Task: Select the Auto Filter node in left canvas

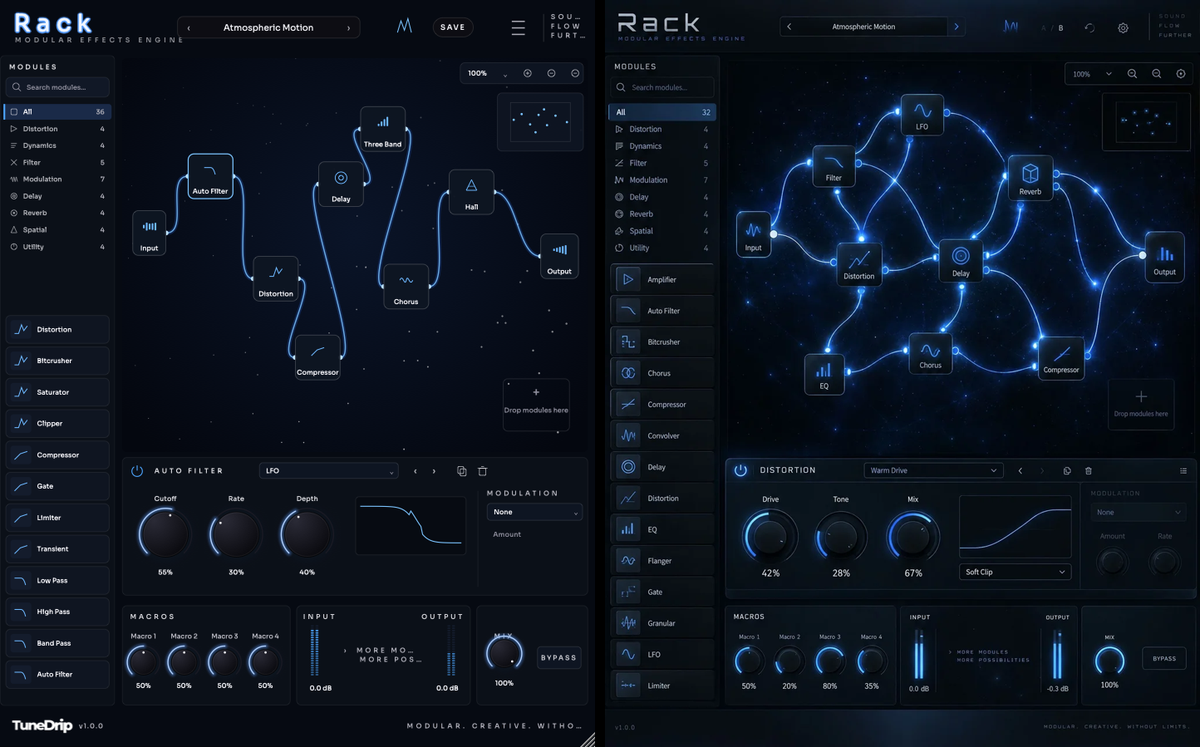Action: click(x=210, y=176)
